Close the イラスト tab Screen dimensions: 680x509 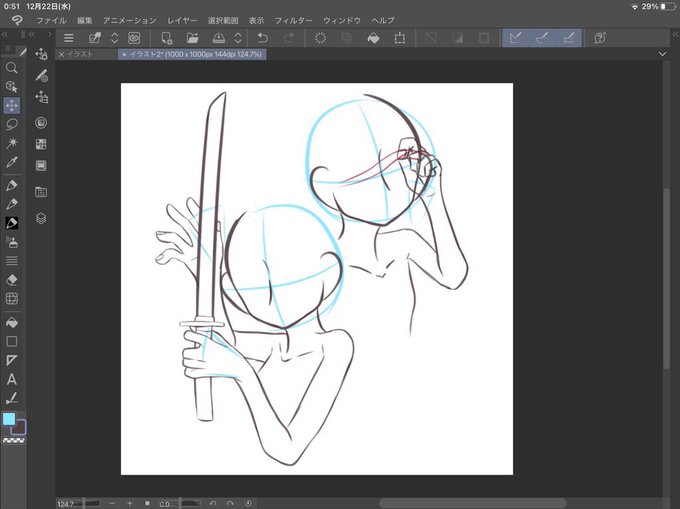click(x=61, y=55)
